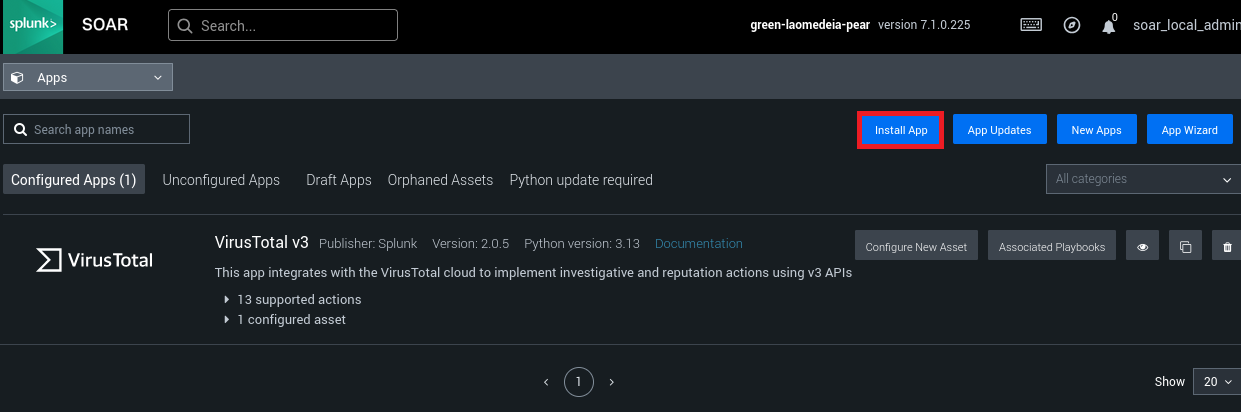Go to the previous page arrow
Image resolution: width=1241 pixels, height=412 pixels.
pos(546,382)
